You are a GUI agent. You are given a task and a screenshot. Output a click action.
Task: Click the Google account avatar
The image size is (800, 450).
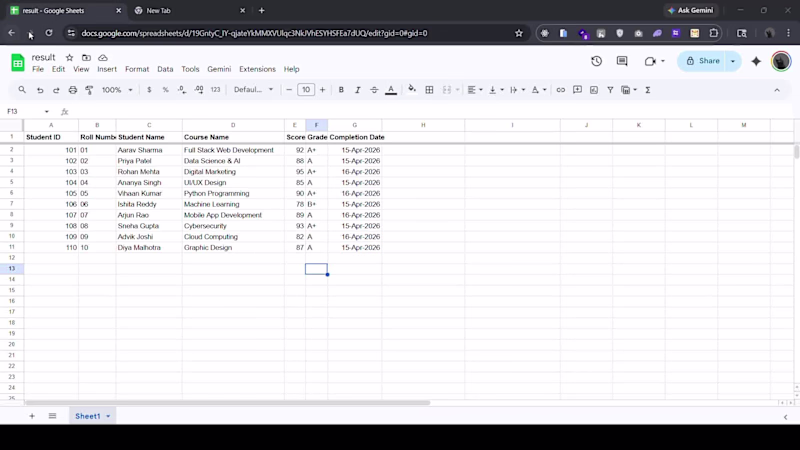(x=781, y=61)
